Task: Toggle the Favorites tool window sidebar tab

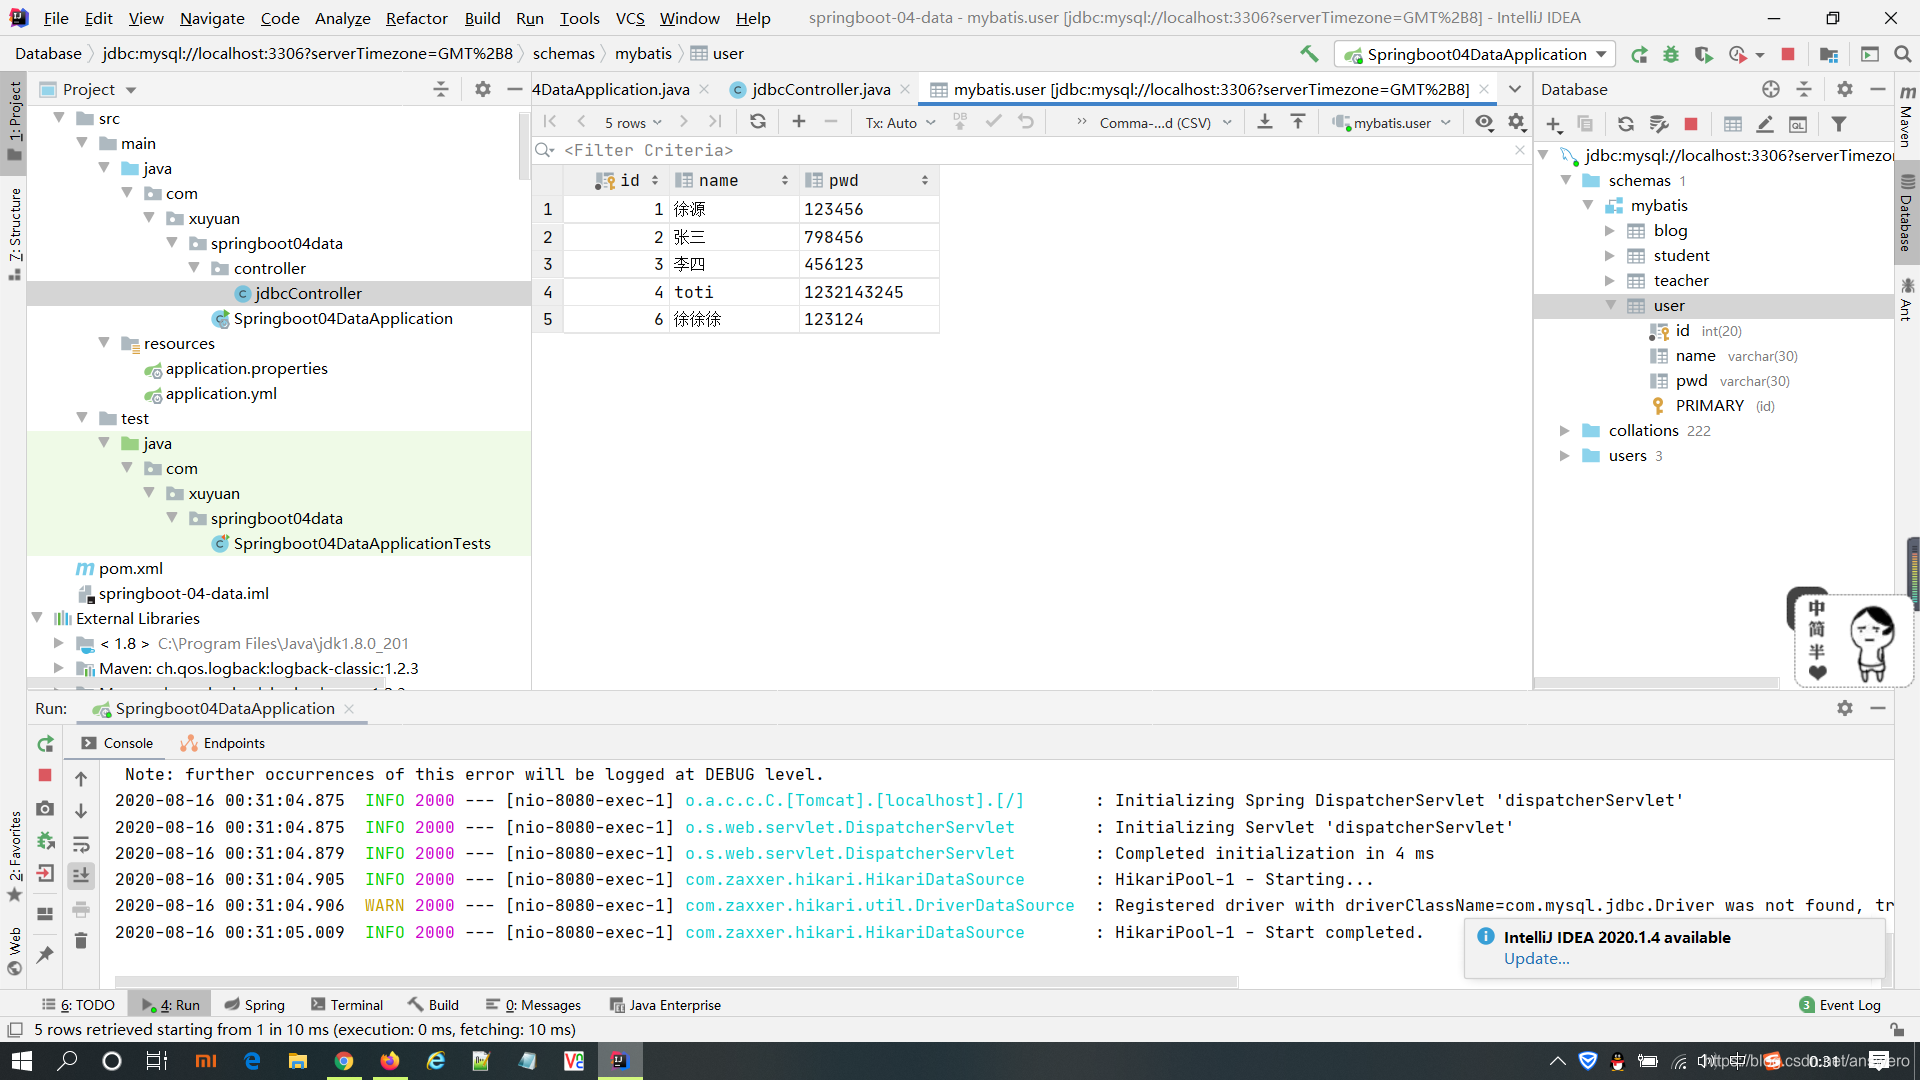Action: 14,855
